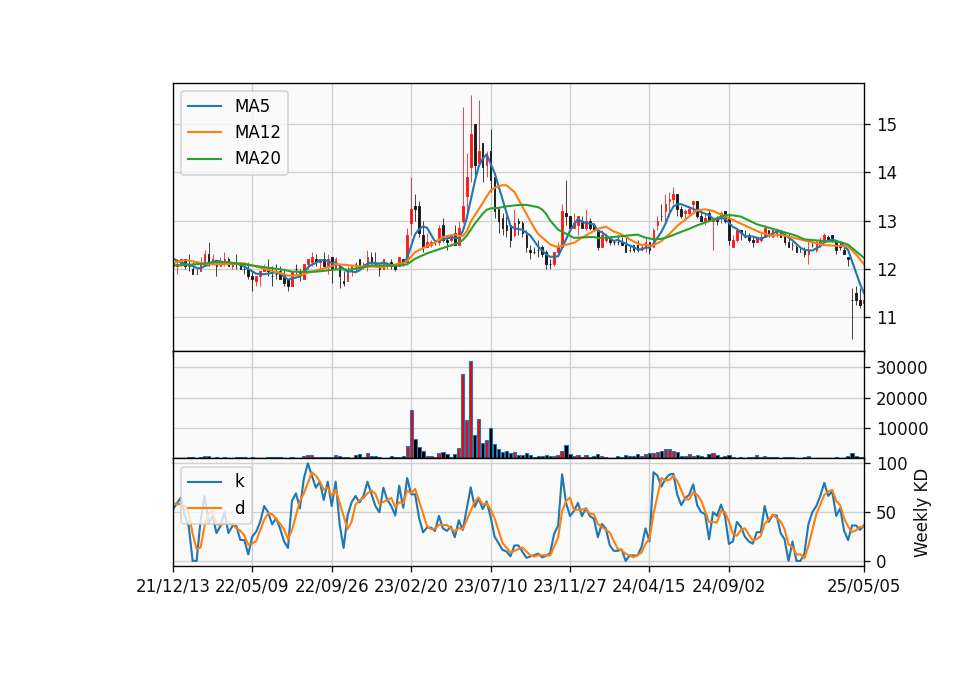Click the price axis value 14
Viewport: 960px width, 690px height.
(887, 173)
